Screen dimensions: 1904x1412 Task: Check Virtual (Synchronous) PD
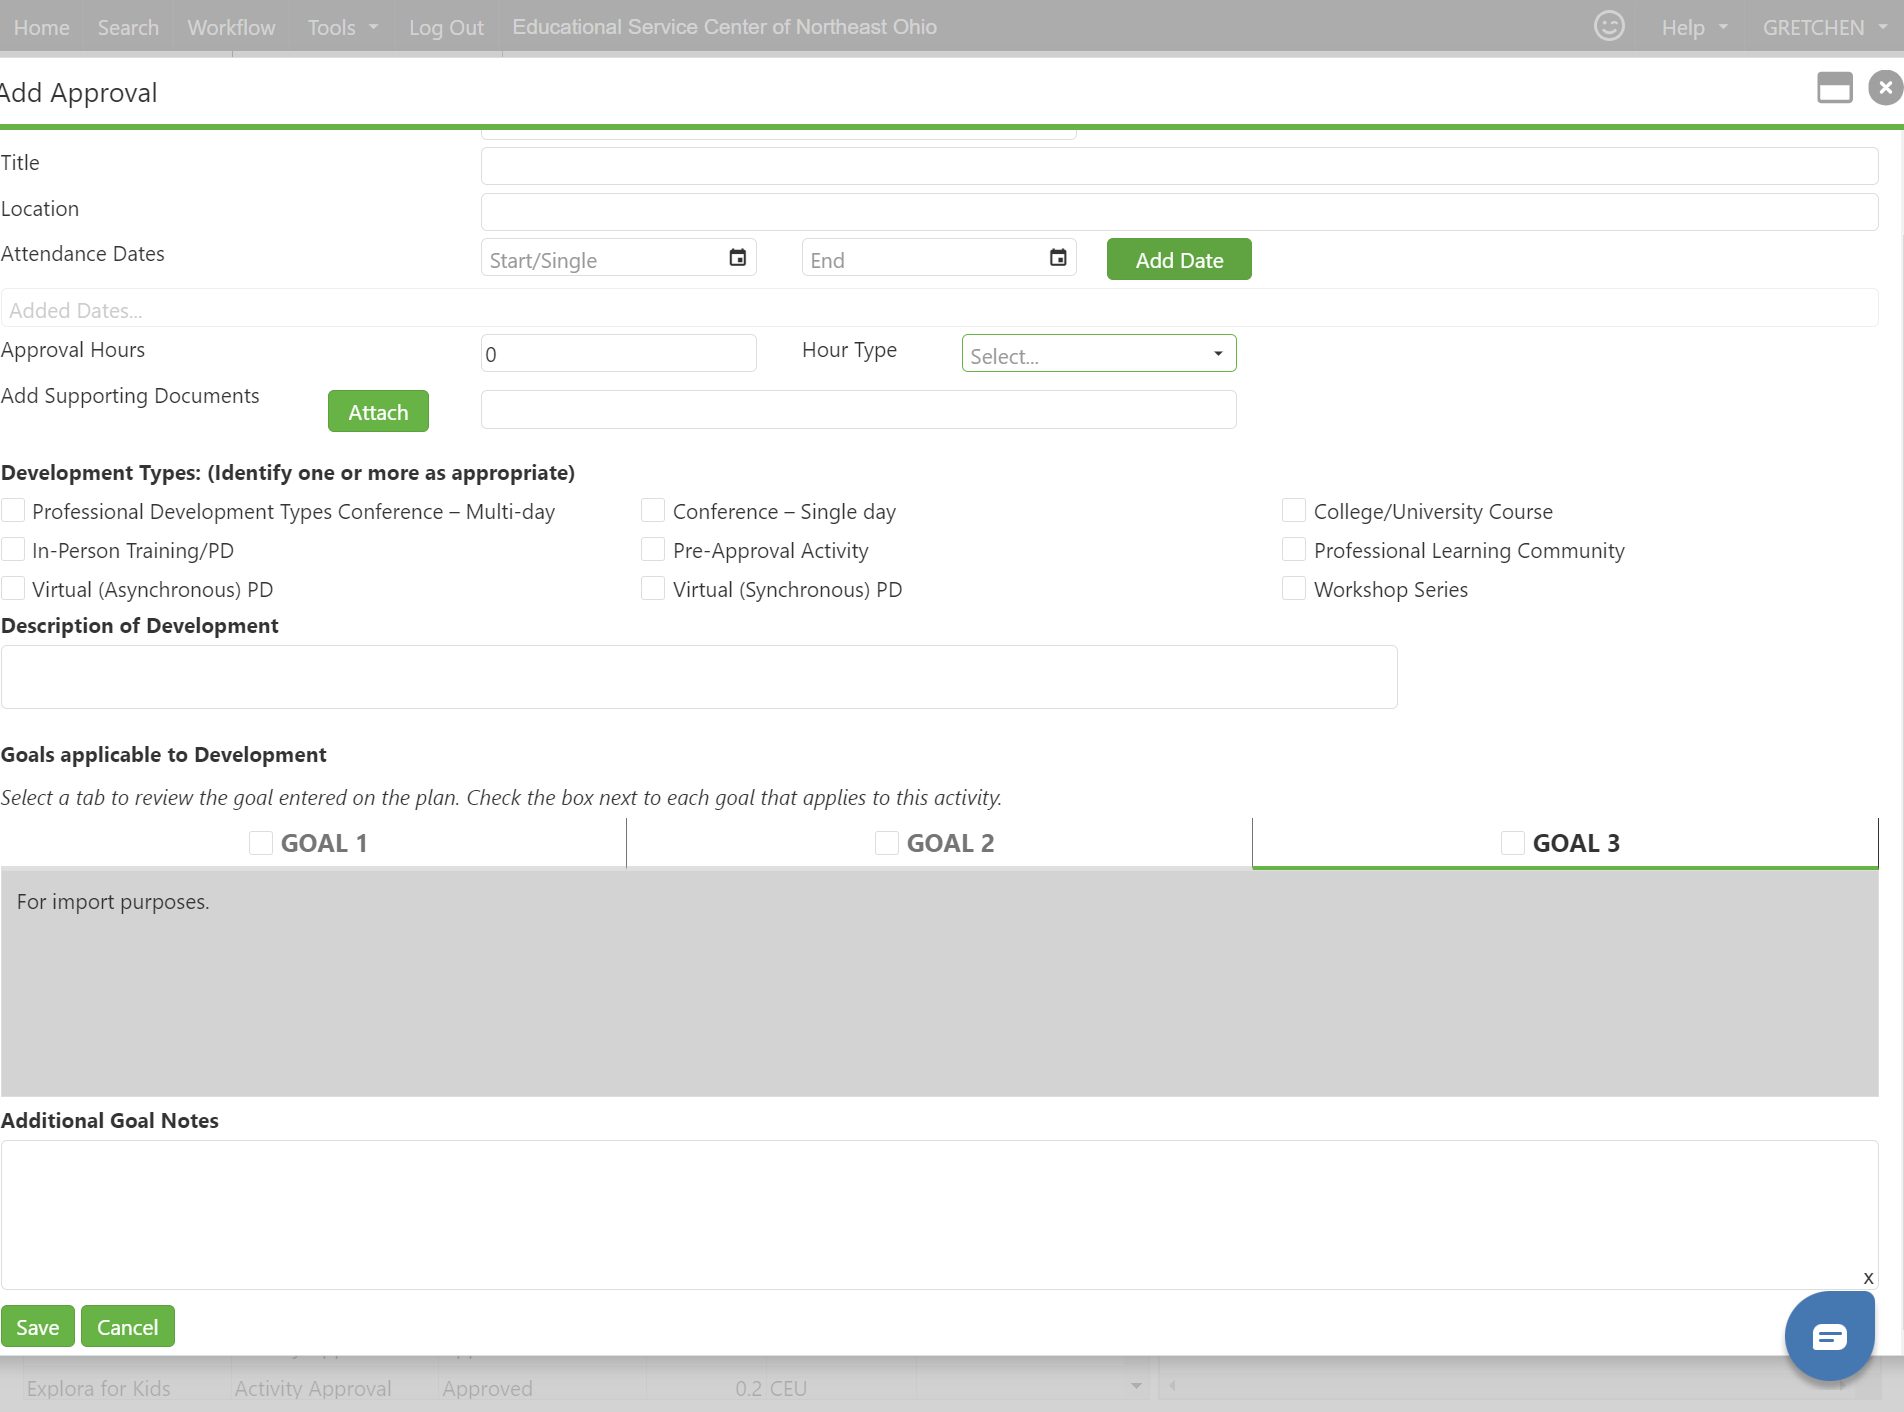[653, 589]
